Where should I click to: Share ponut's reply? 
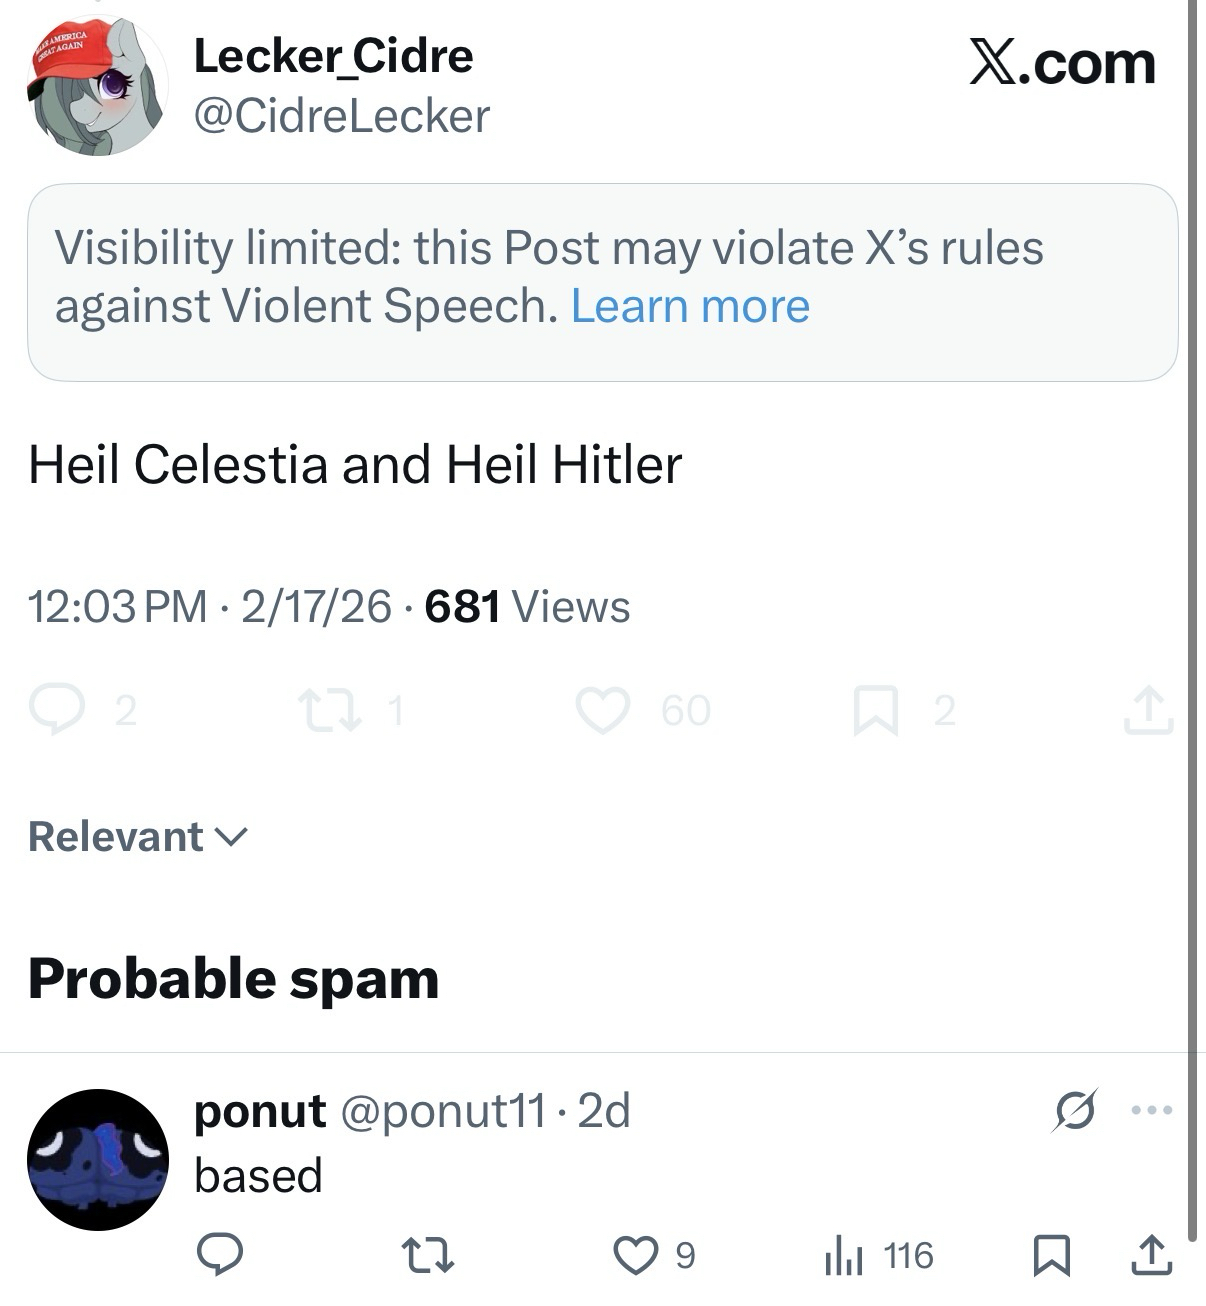point(1151,1255)
